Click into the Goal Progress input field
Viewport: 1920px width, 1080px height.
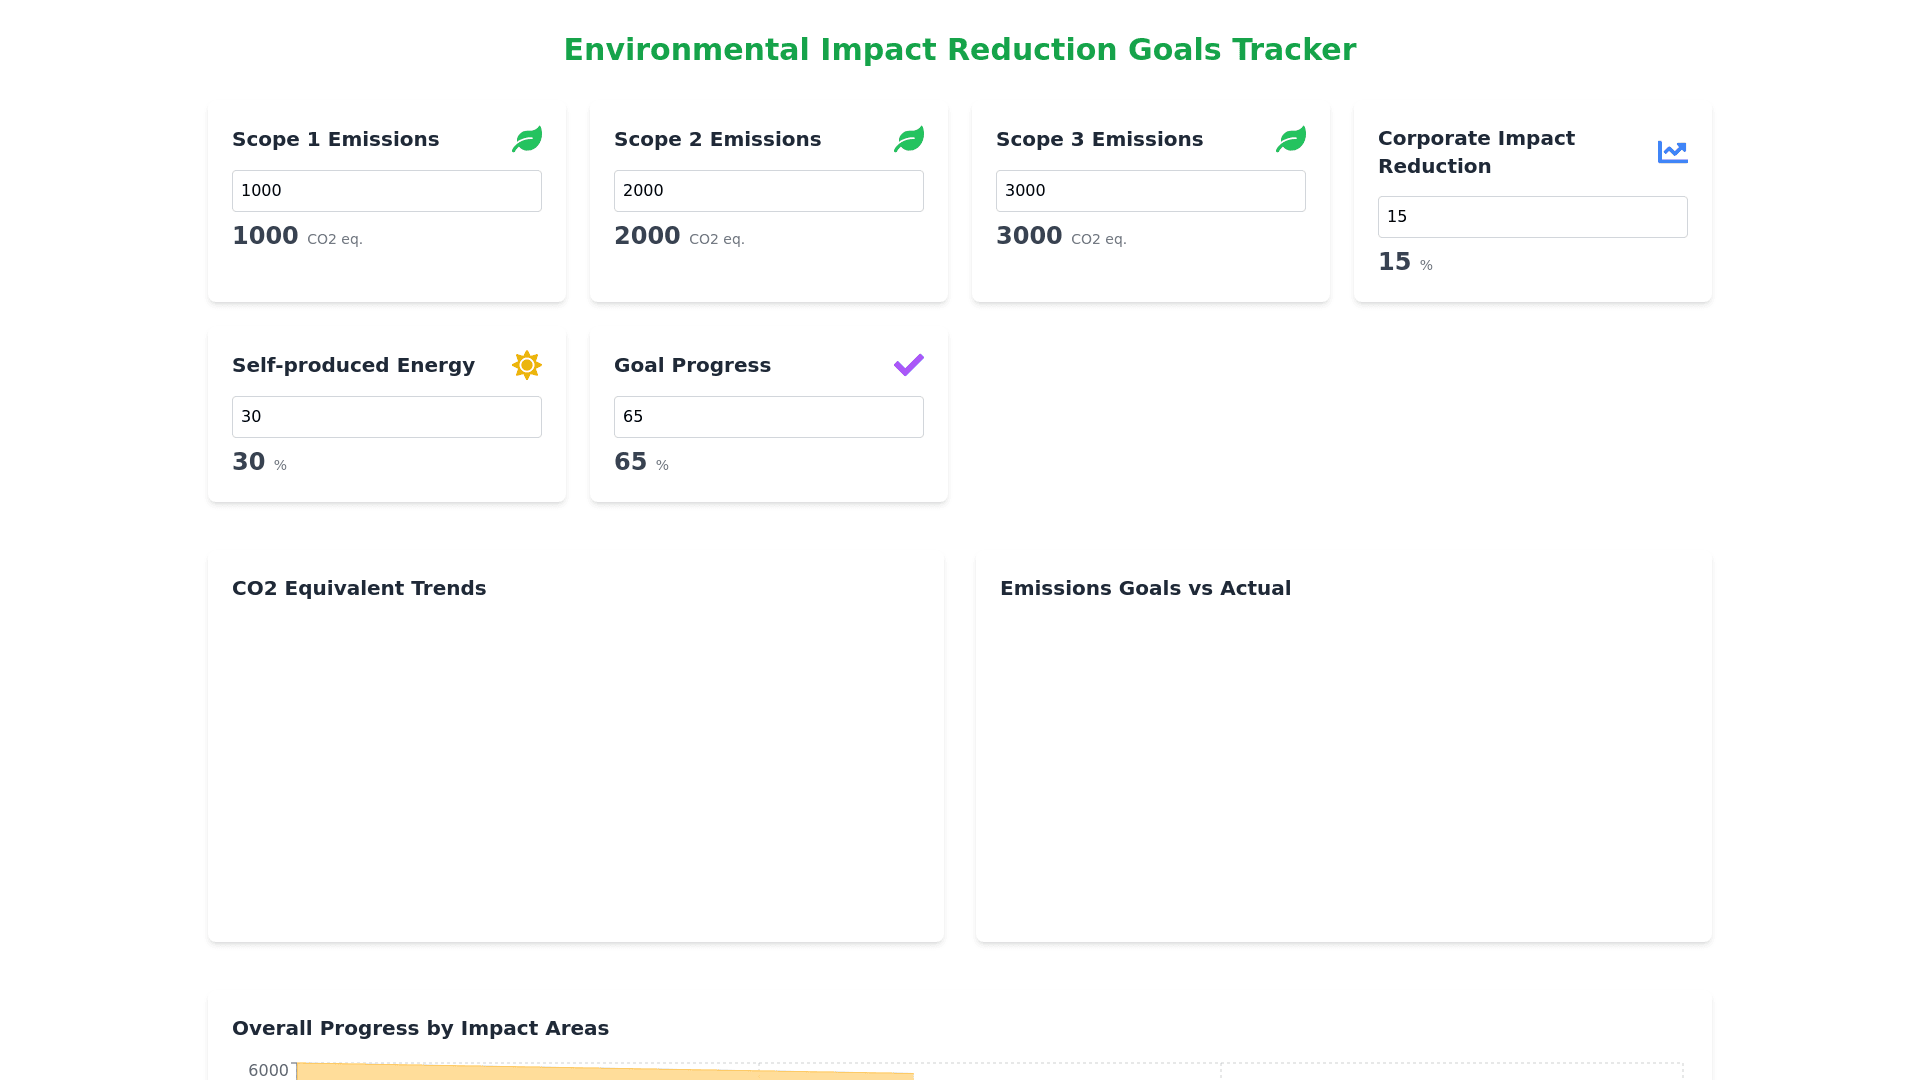pyautogui.click(x=769, y=417)
